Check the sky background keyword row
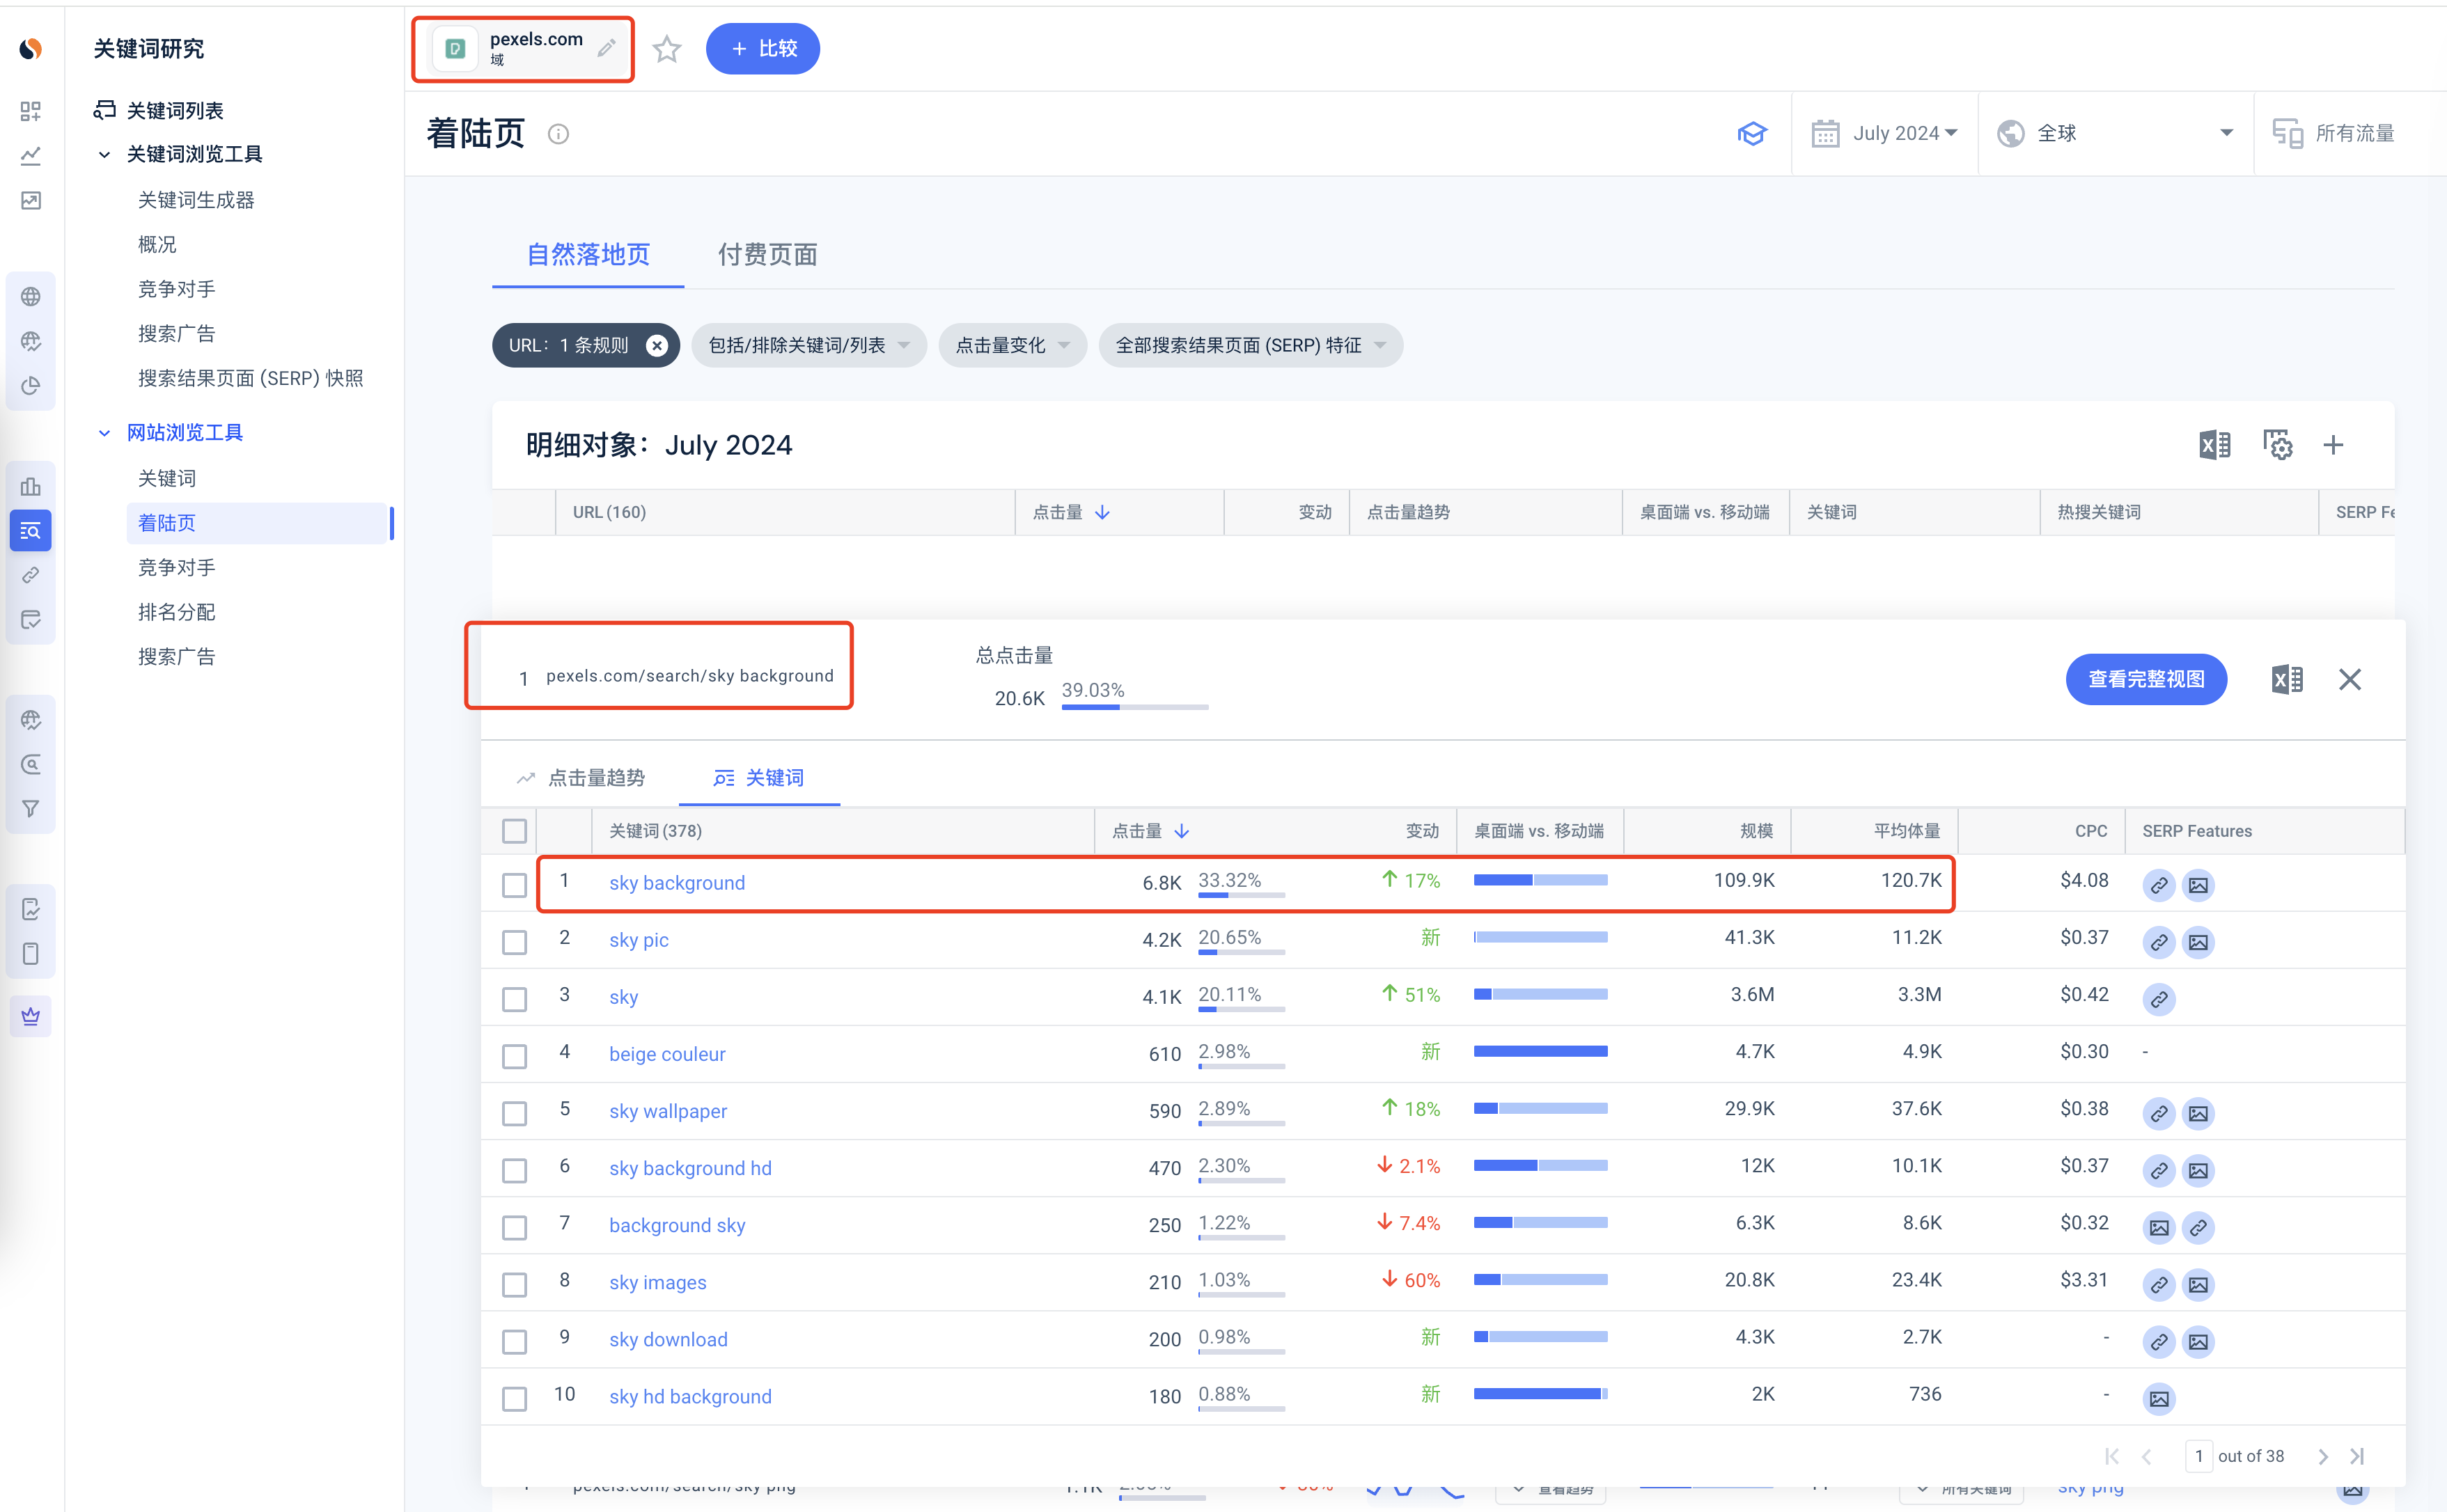The image size is (2447, 1512). (514, 885)
